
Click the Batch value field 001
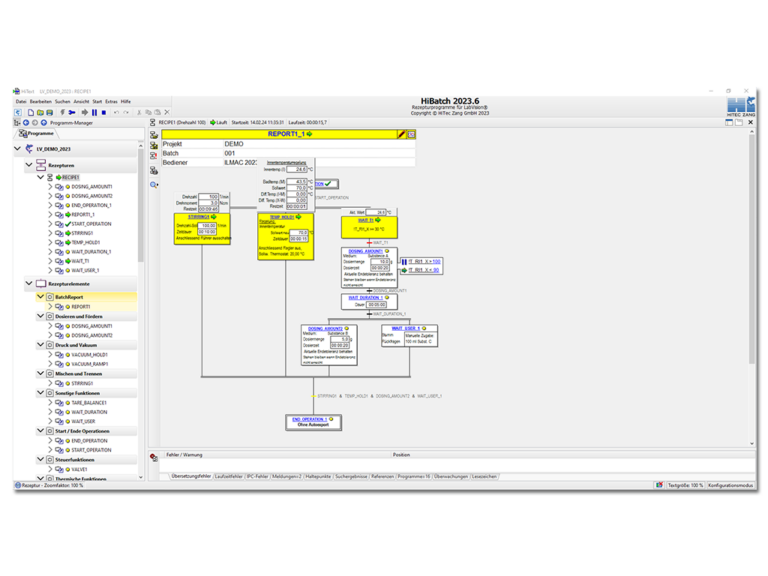[319, 153]
